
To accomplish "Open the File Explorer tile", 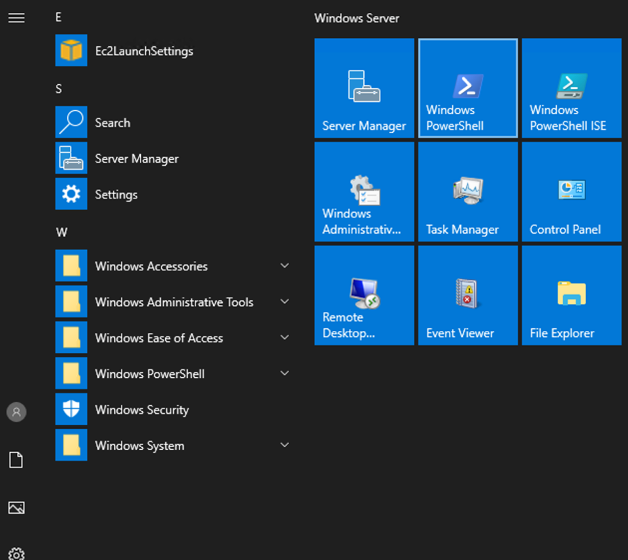I will click(572, 296).
